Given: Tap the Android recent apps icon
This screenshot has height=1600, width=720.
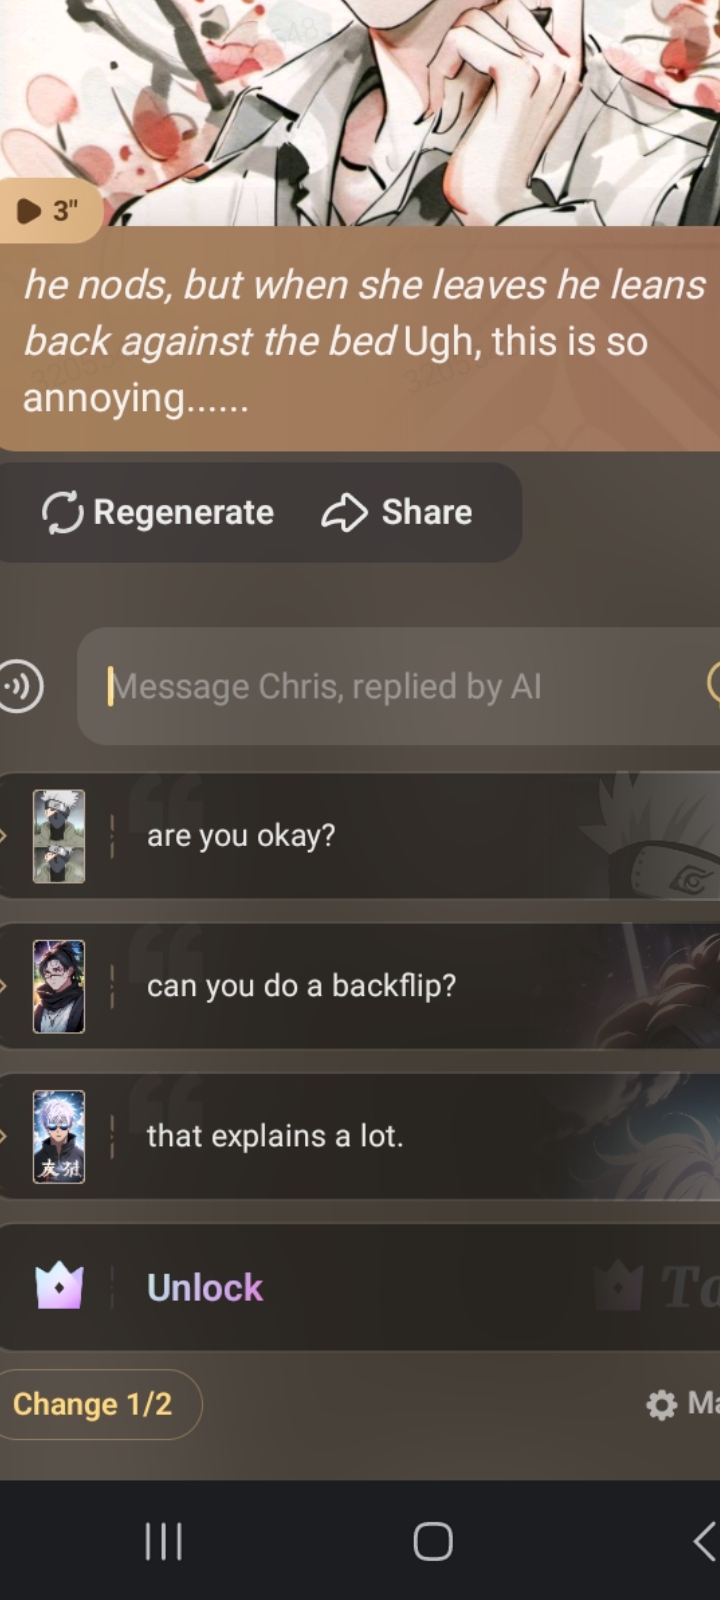Looking at the screenshot, I should tap(164, 1541).
